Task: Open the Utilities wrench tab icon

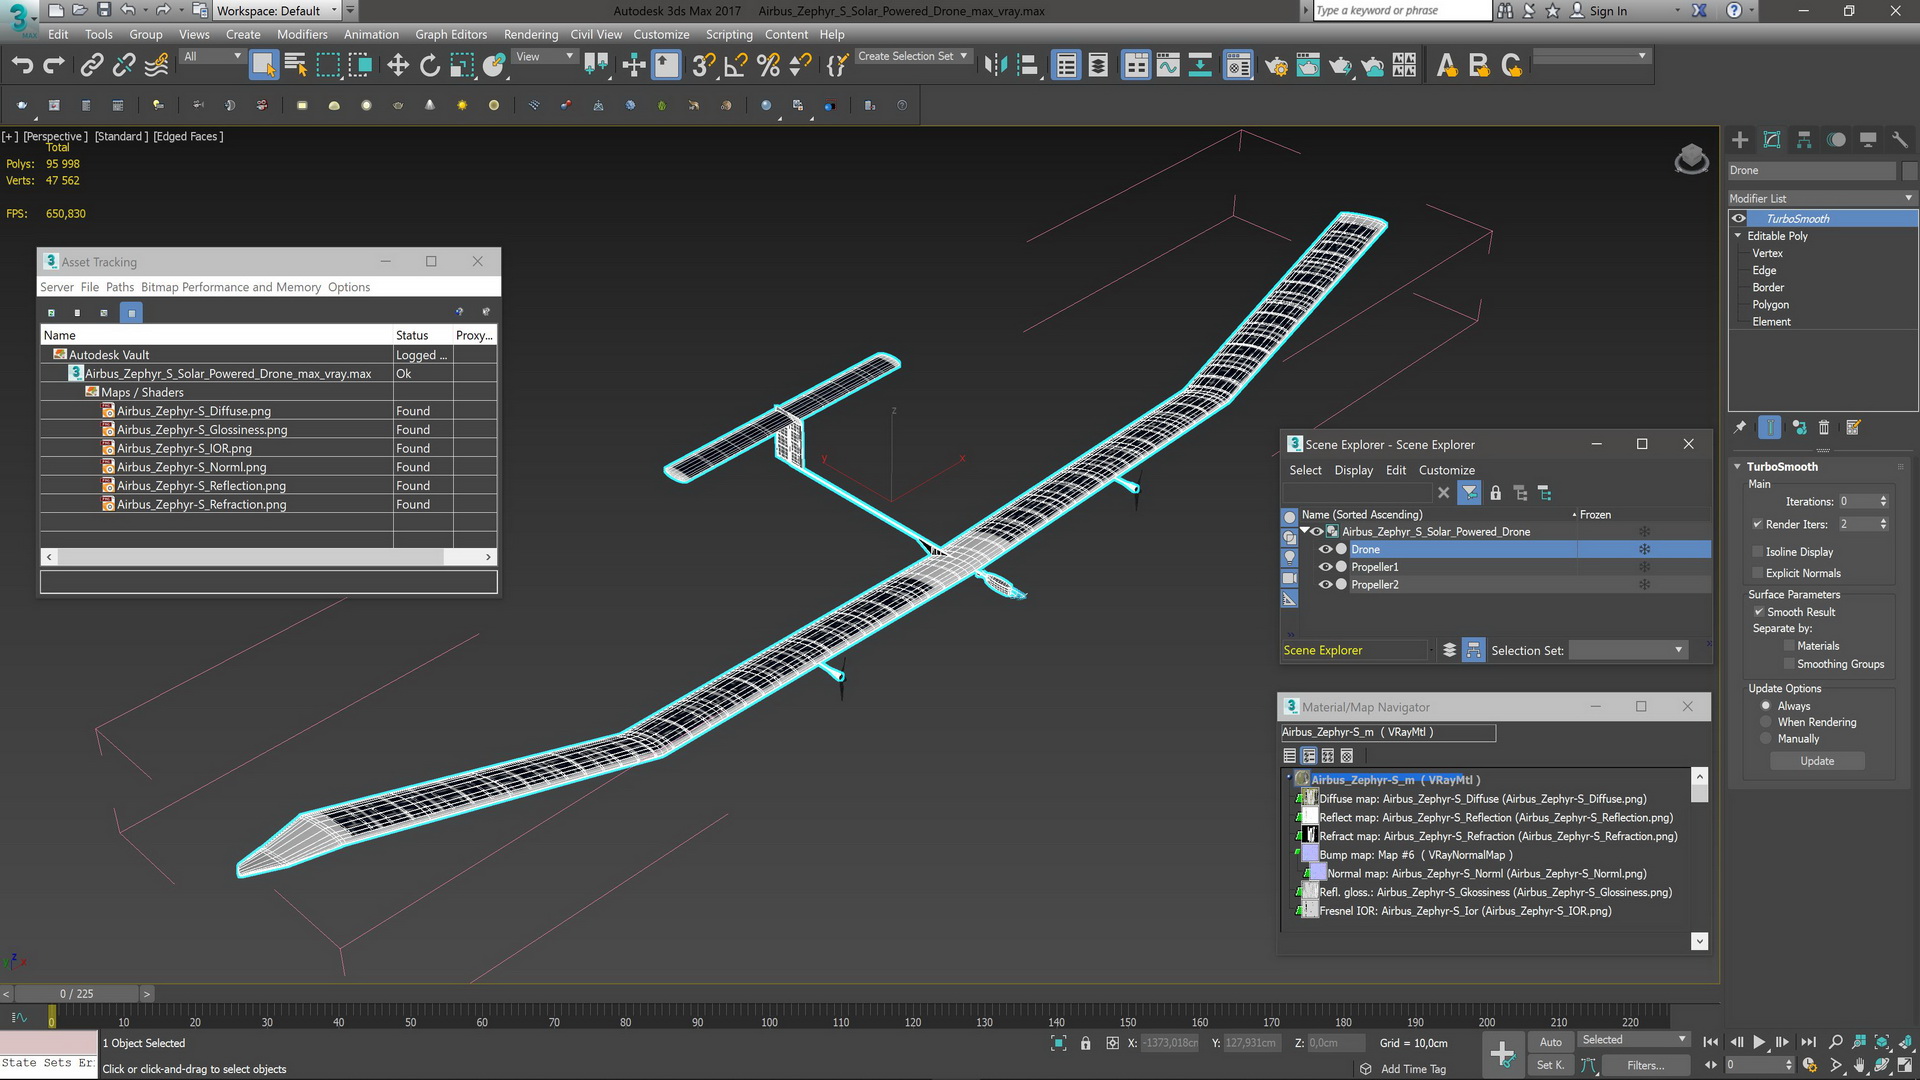Action: coord(1900,140)
